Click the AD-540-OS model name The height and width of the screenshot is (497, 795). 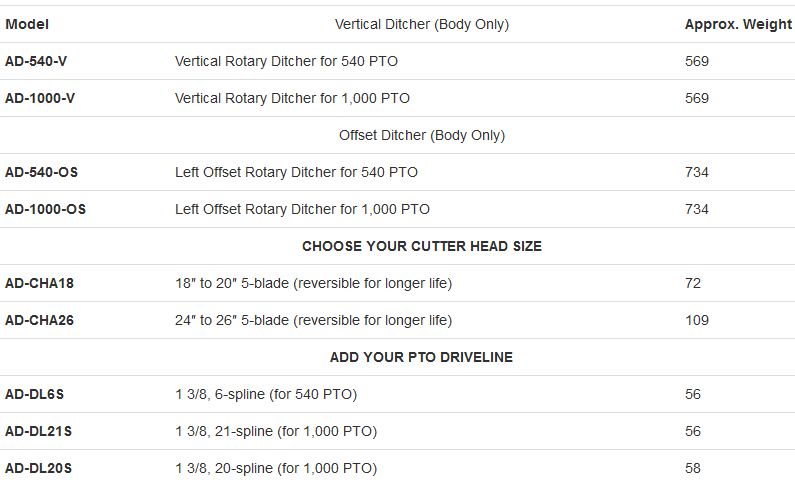click(41, 172)
